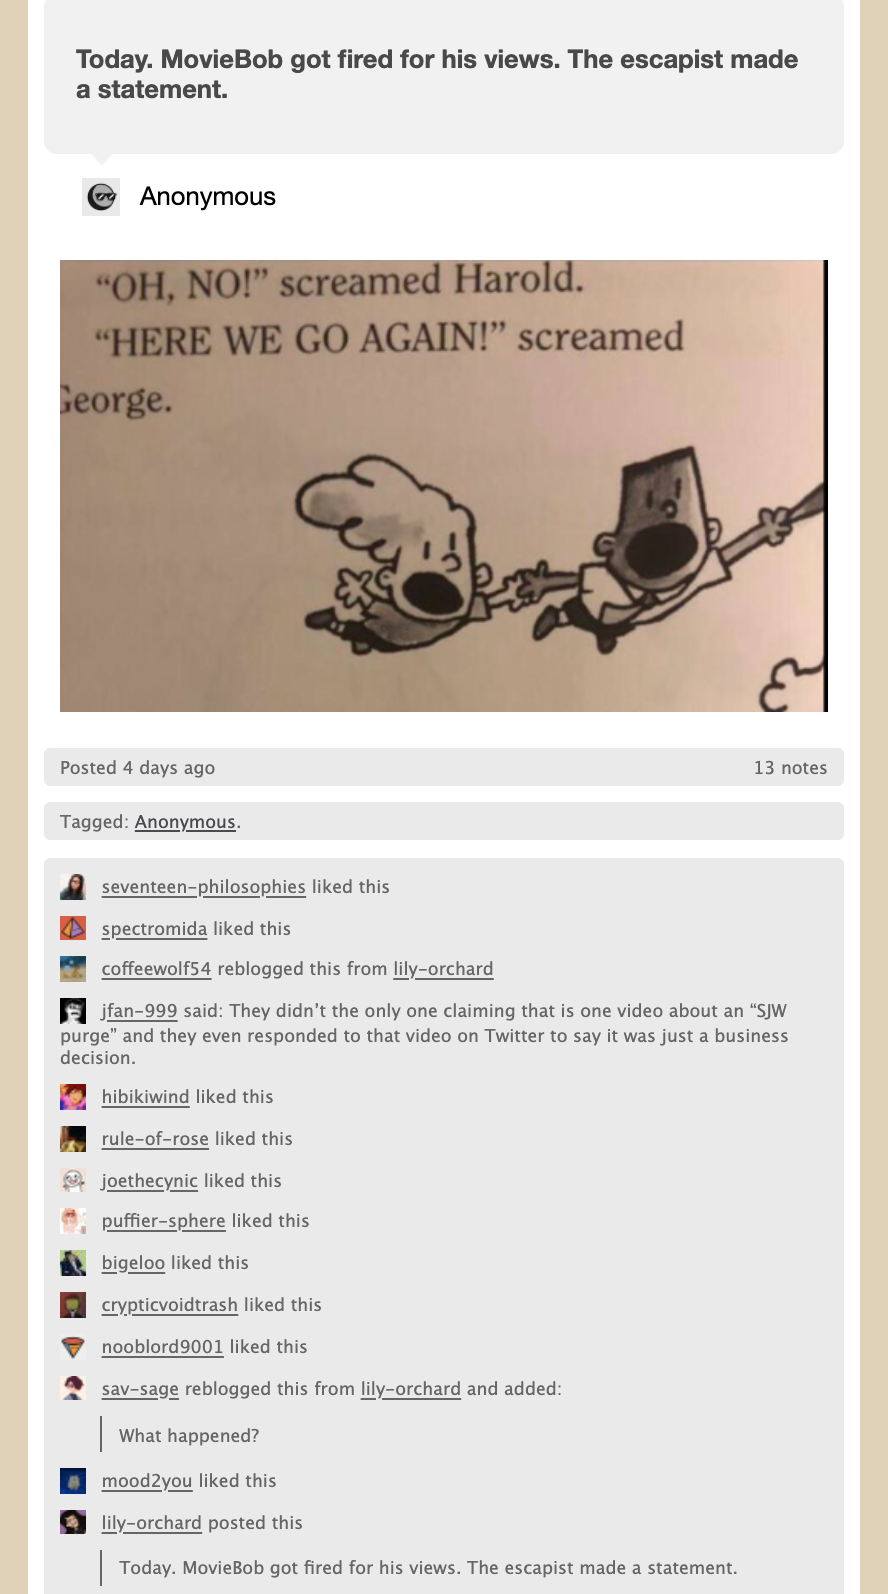Screen dimensions: 888x1594
Task: Open sav-sage blog link
Action: [140, 1389]
